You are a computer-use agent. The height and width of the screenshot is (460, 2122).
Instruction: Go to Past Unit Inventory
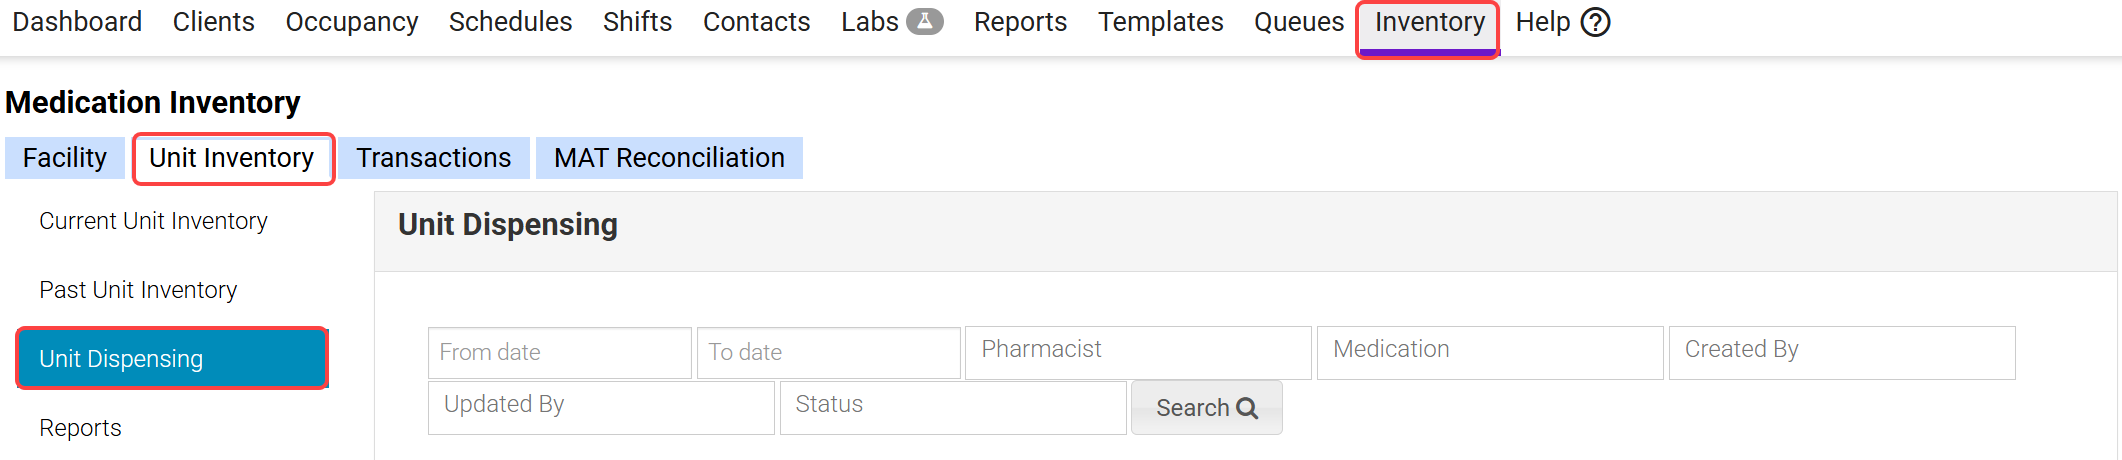[x=138, y=290]
